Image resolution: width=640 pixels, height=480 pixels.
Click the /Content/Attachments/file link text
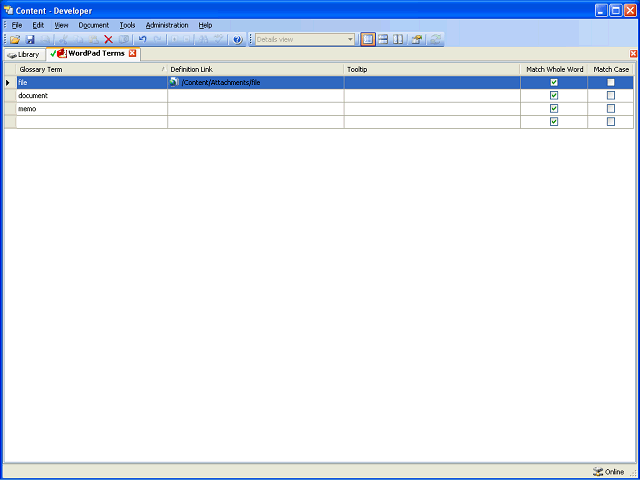pyautogui.click(x=221, y=83)
